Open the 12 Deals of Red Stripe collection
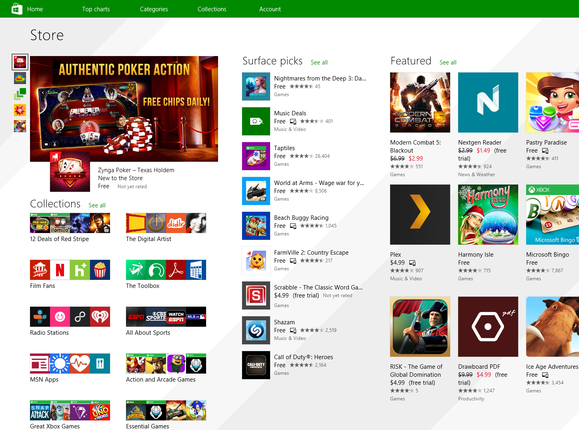 pyautogui.click(x=70, y=228)
